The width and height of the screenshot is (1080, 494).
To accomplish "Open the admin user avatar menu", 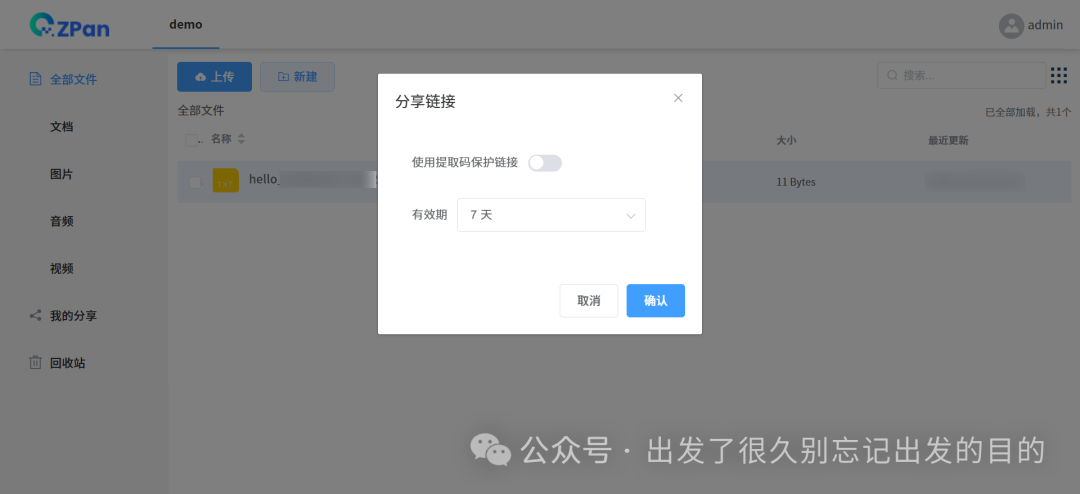I will (1011, 25).
